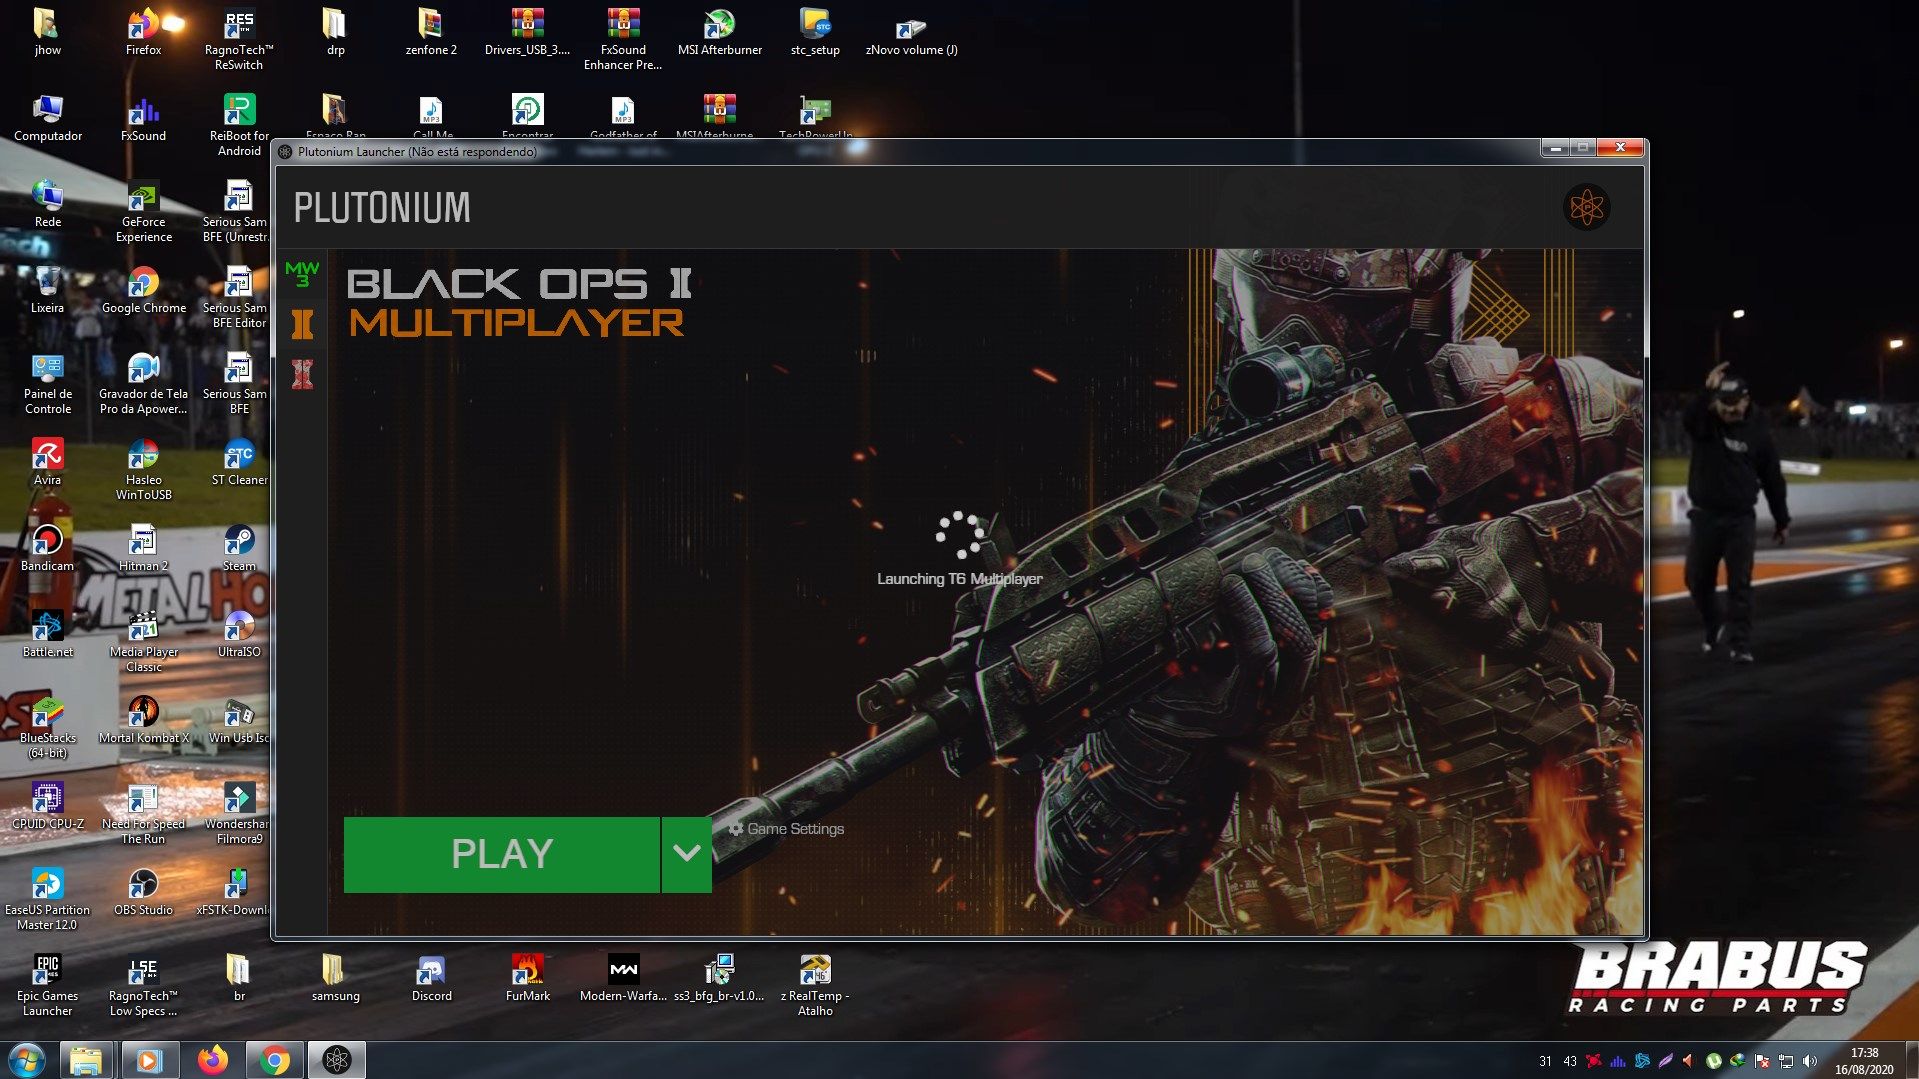Launch UltraISO desktop shortcut

239,634
